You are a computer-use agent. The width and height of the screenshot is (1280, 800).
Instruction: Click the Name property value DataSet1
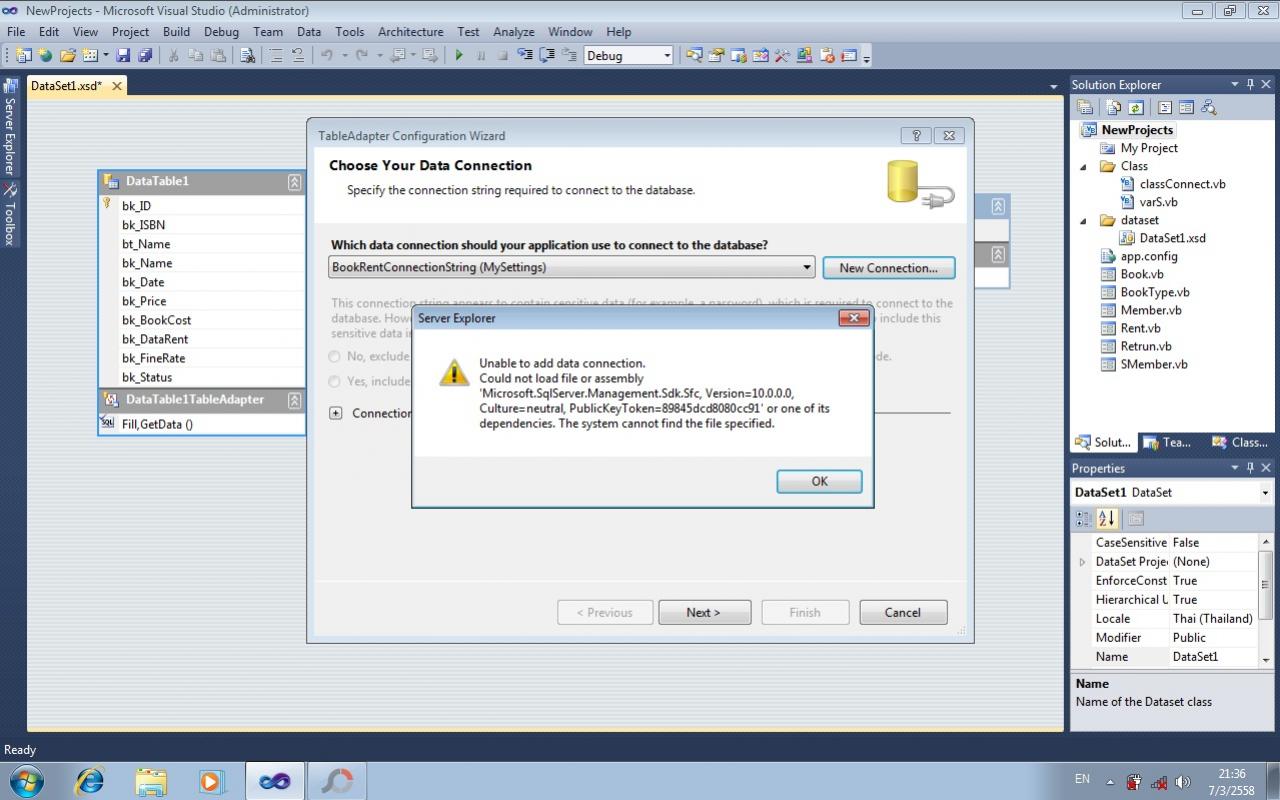pyautogui.click(x=1214, y=657)
